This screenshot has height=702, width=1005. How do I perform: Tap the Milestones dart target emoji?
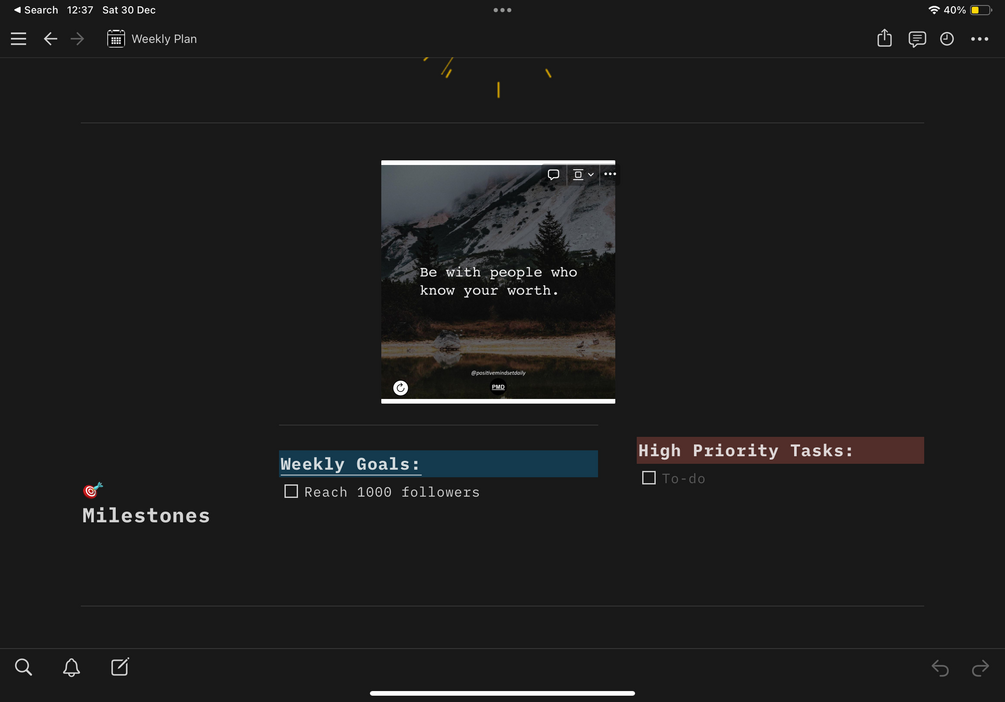coord(93,490)
